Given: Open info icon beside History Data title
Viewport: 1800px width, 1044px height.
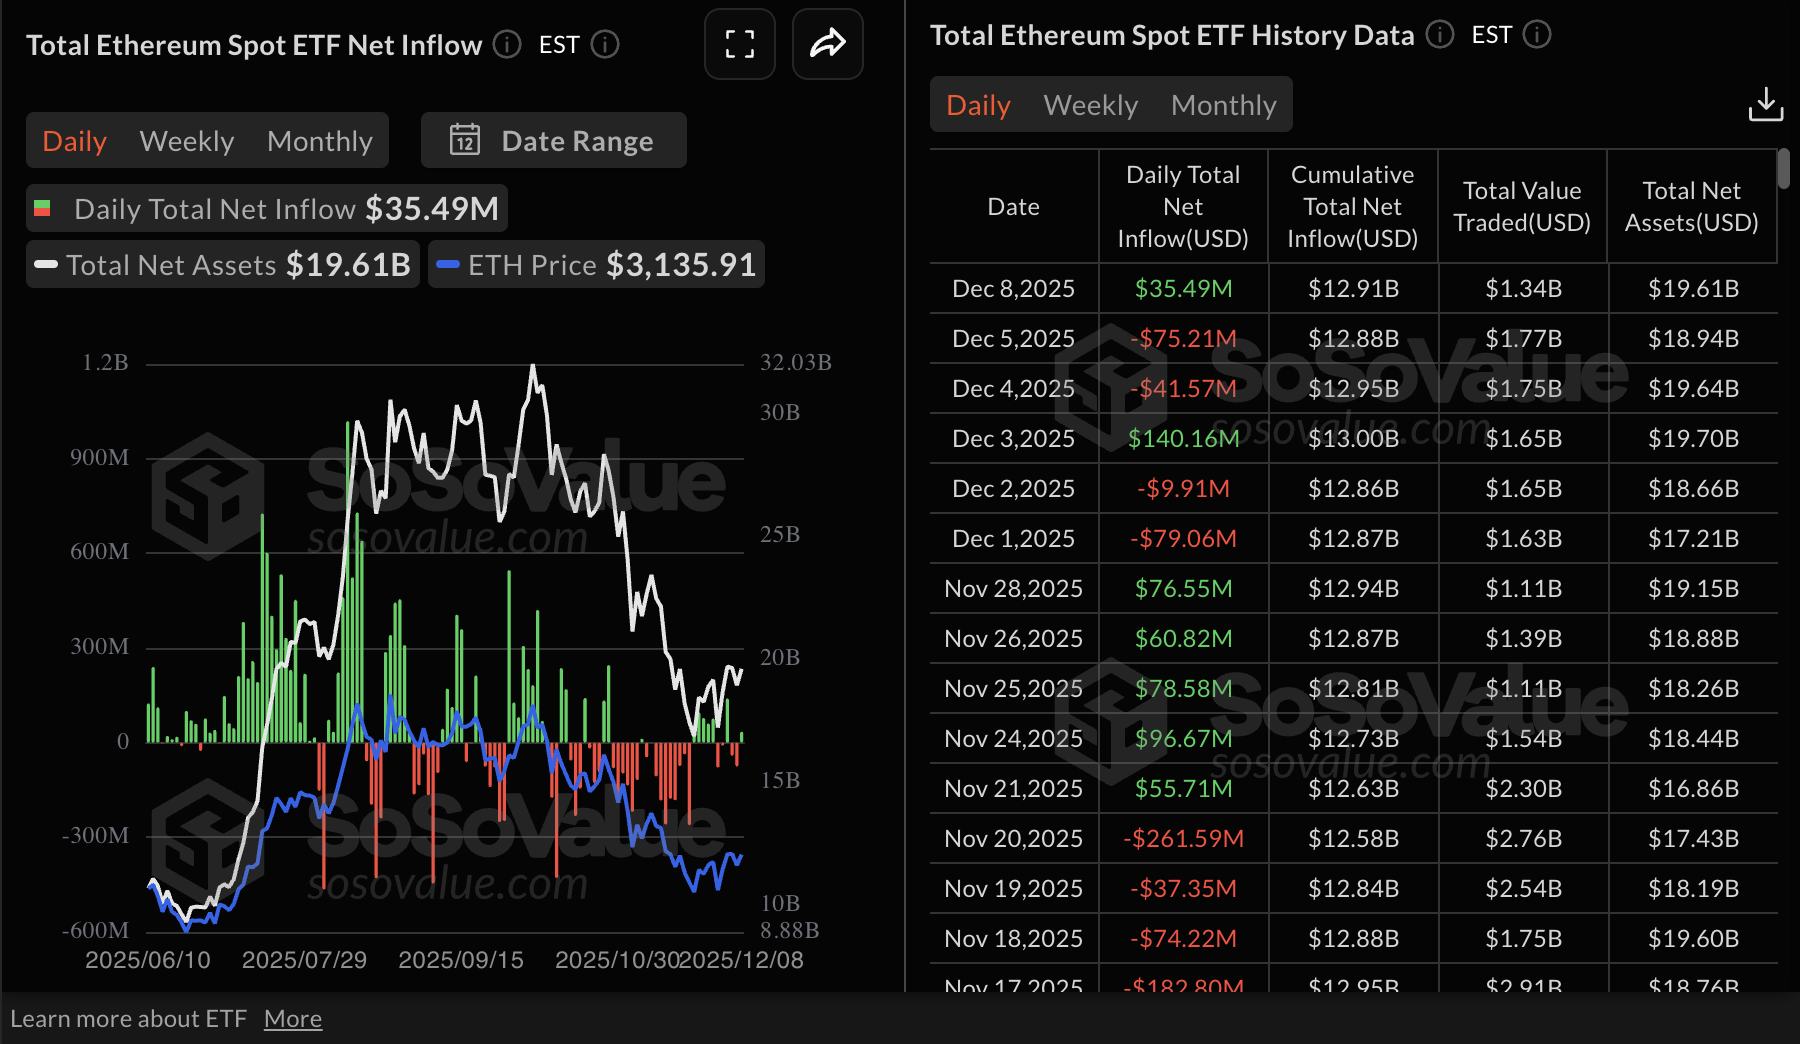Looking at the screenshot, I should pos(1440,34).
